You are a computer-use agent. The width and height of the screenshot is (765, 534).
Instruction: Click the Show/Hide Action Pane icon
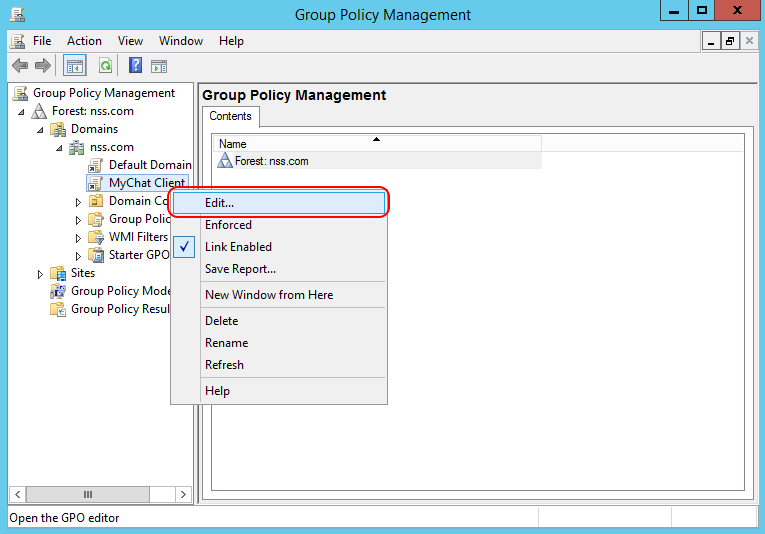coord(159,66)
